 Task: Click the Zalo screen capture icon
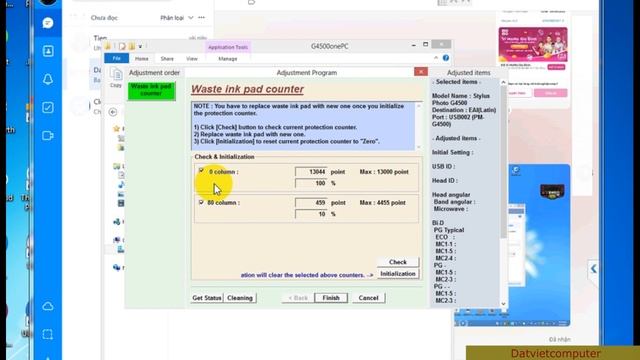click(48, 335)
